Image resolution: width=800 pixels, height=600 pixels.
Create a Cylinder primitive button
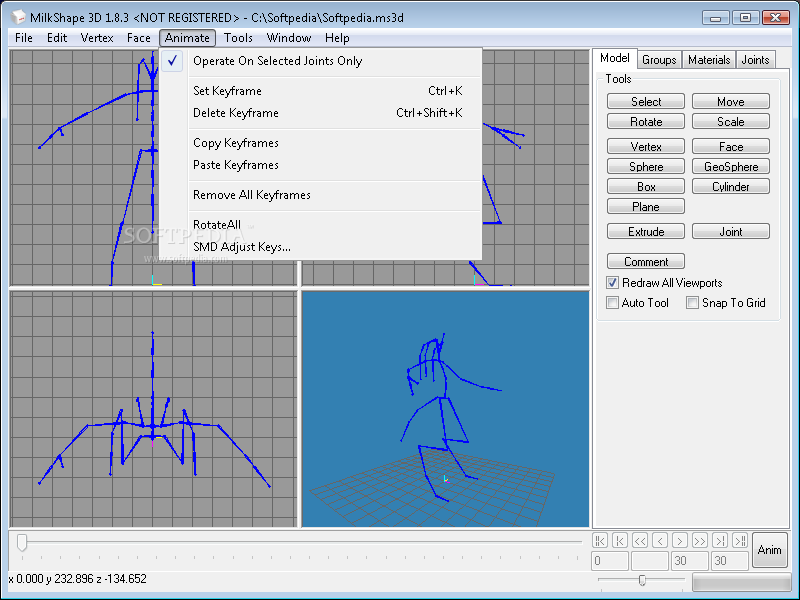pyautogui.click(x=731, y=186)
